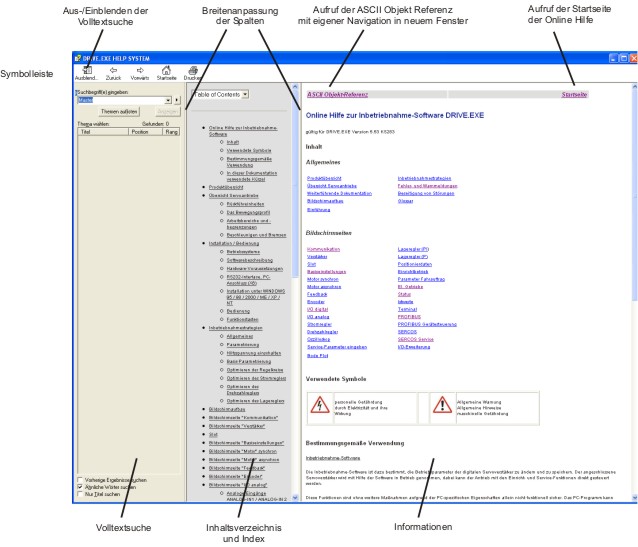
Task: Open 'Hilfsspannung einschalten' in contents
Action: tap(253, 353)
